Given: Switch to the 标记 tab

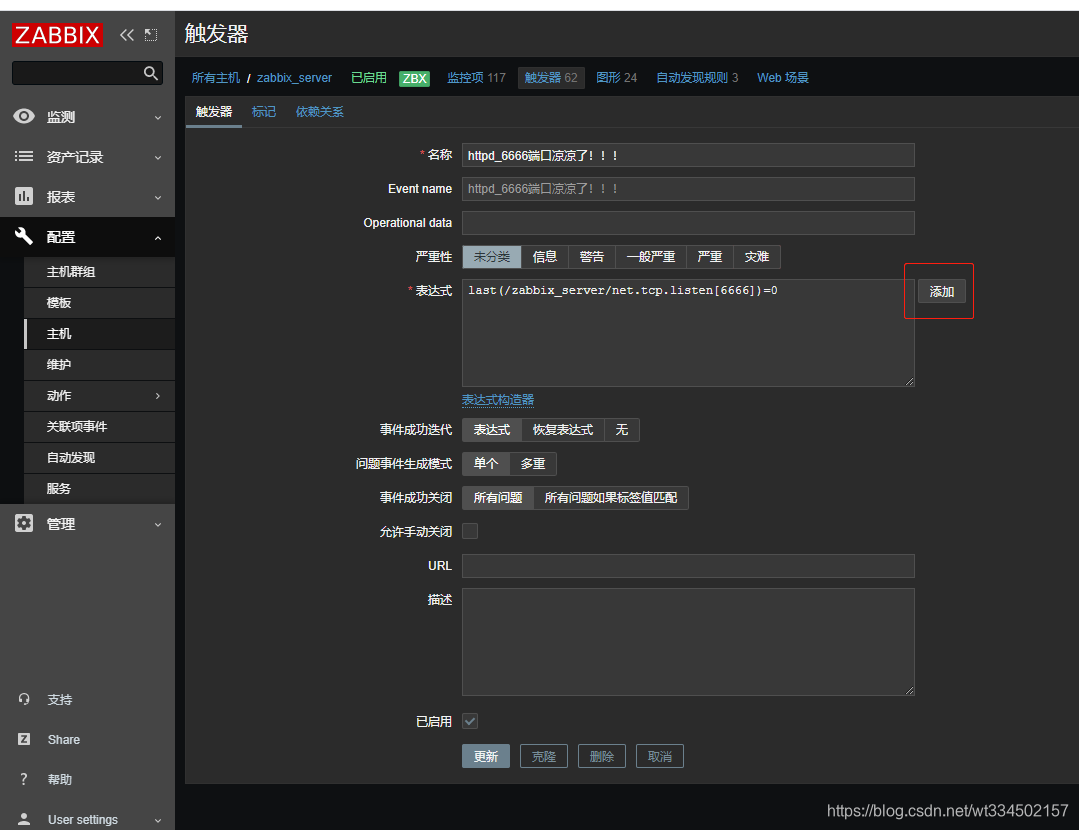Looking at the screenshot, I should point(264,111).
